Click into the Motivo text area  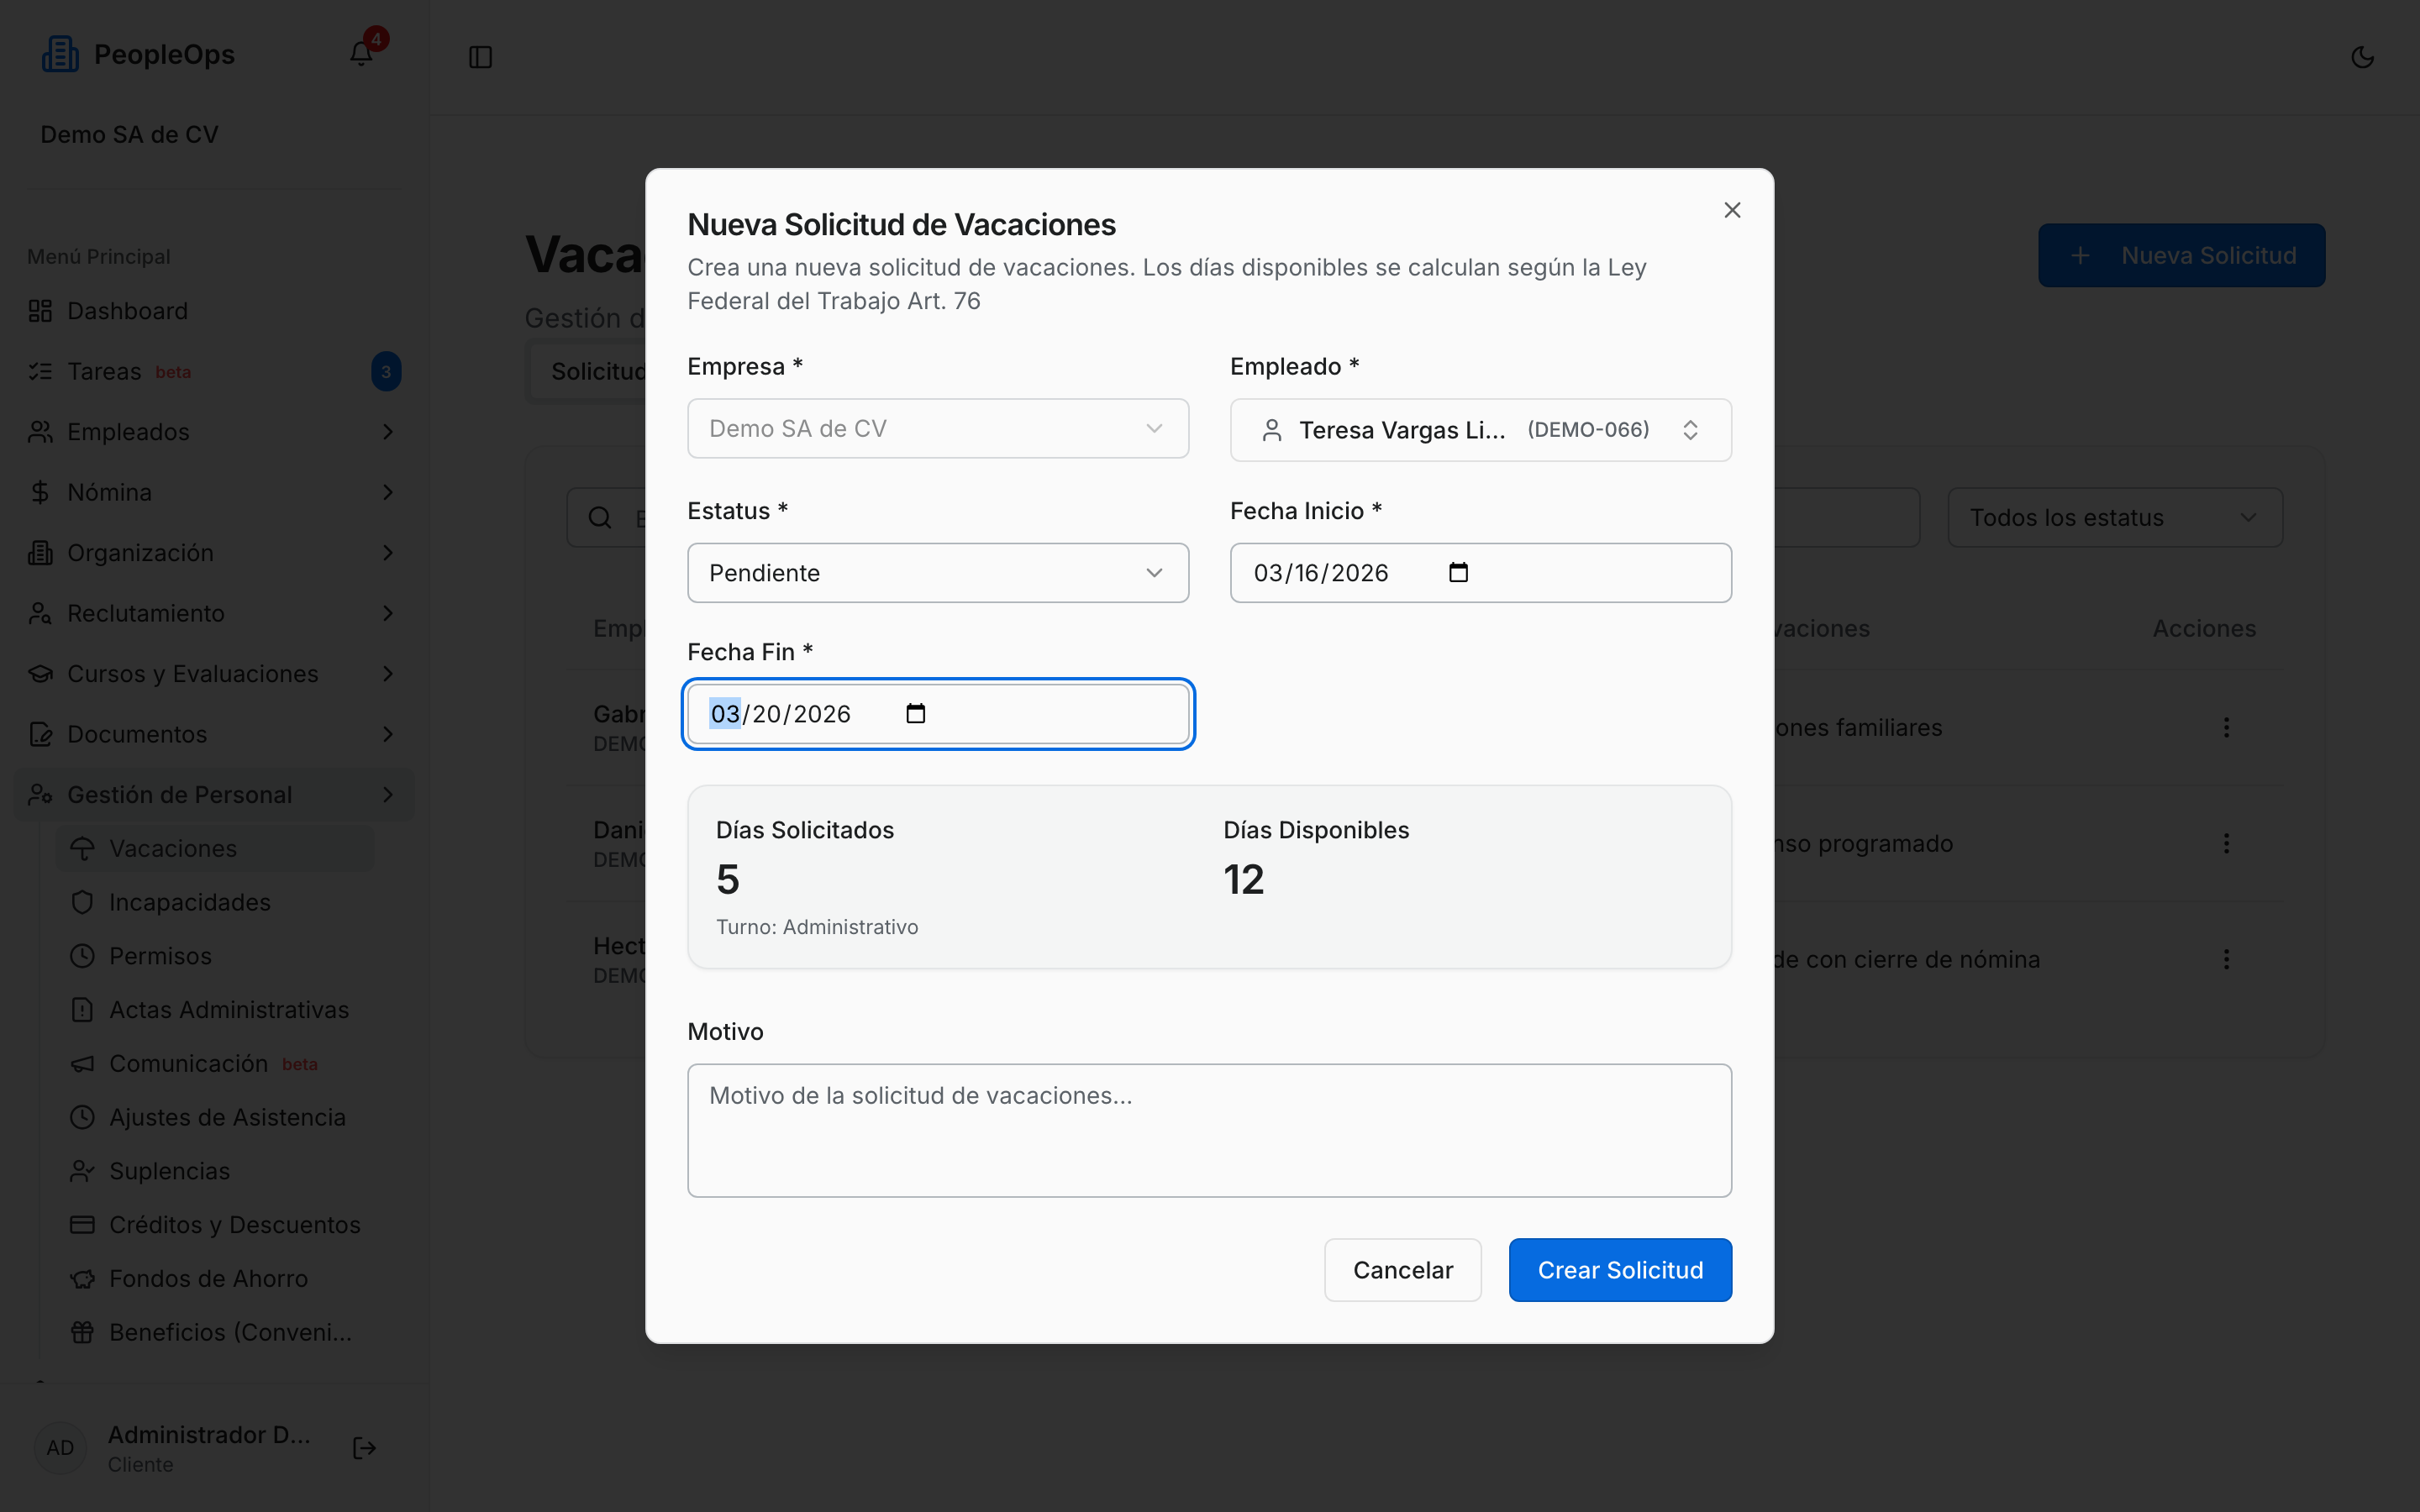click(1209, 1130)
